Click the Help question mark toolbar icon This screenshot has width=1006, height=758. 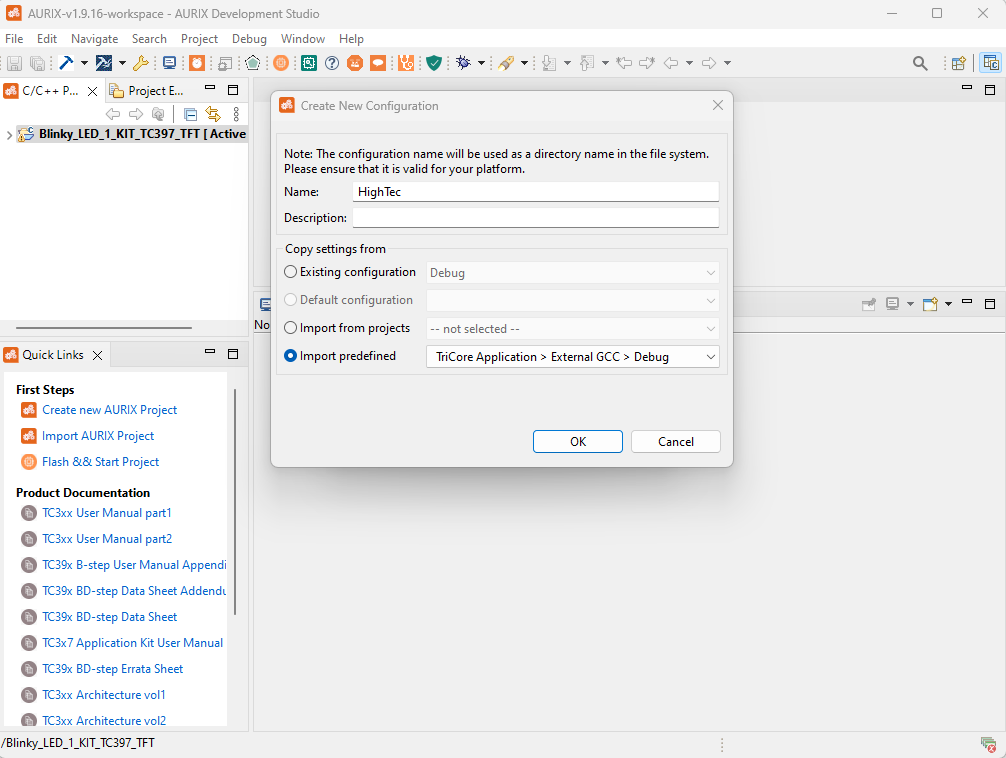(332, 63)
